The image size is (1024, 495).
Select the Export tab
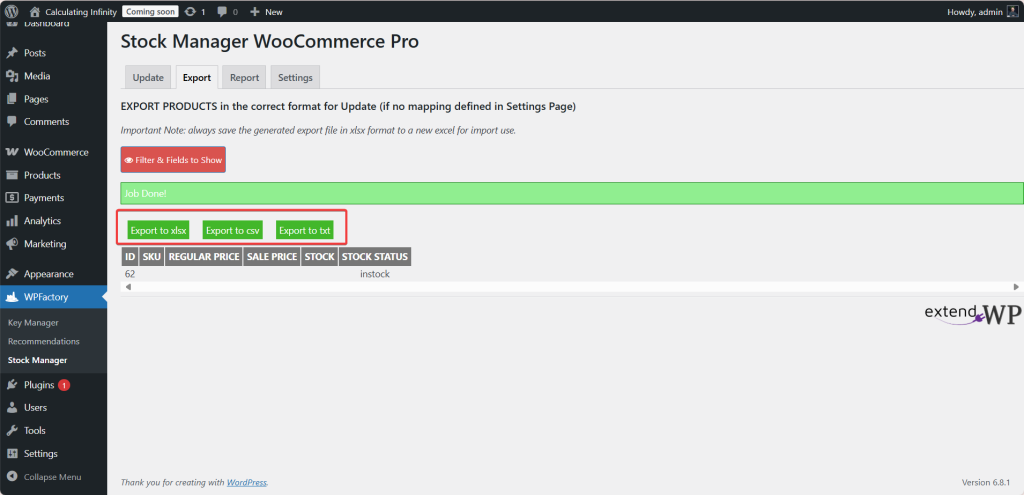coord(197,77)
